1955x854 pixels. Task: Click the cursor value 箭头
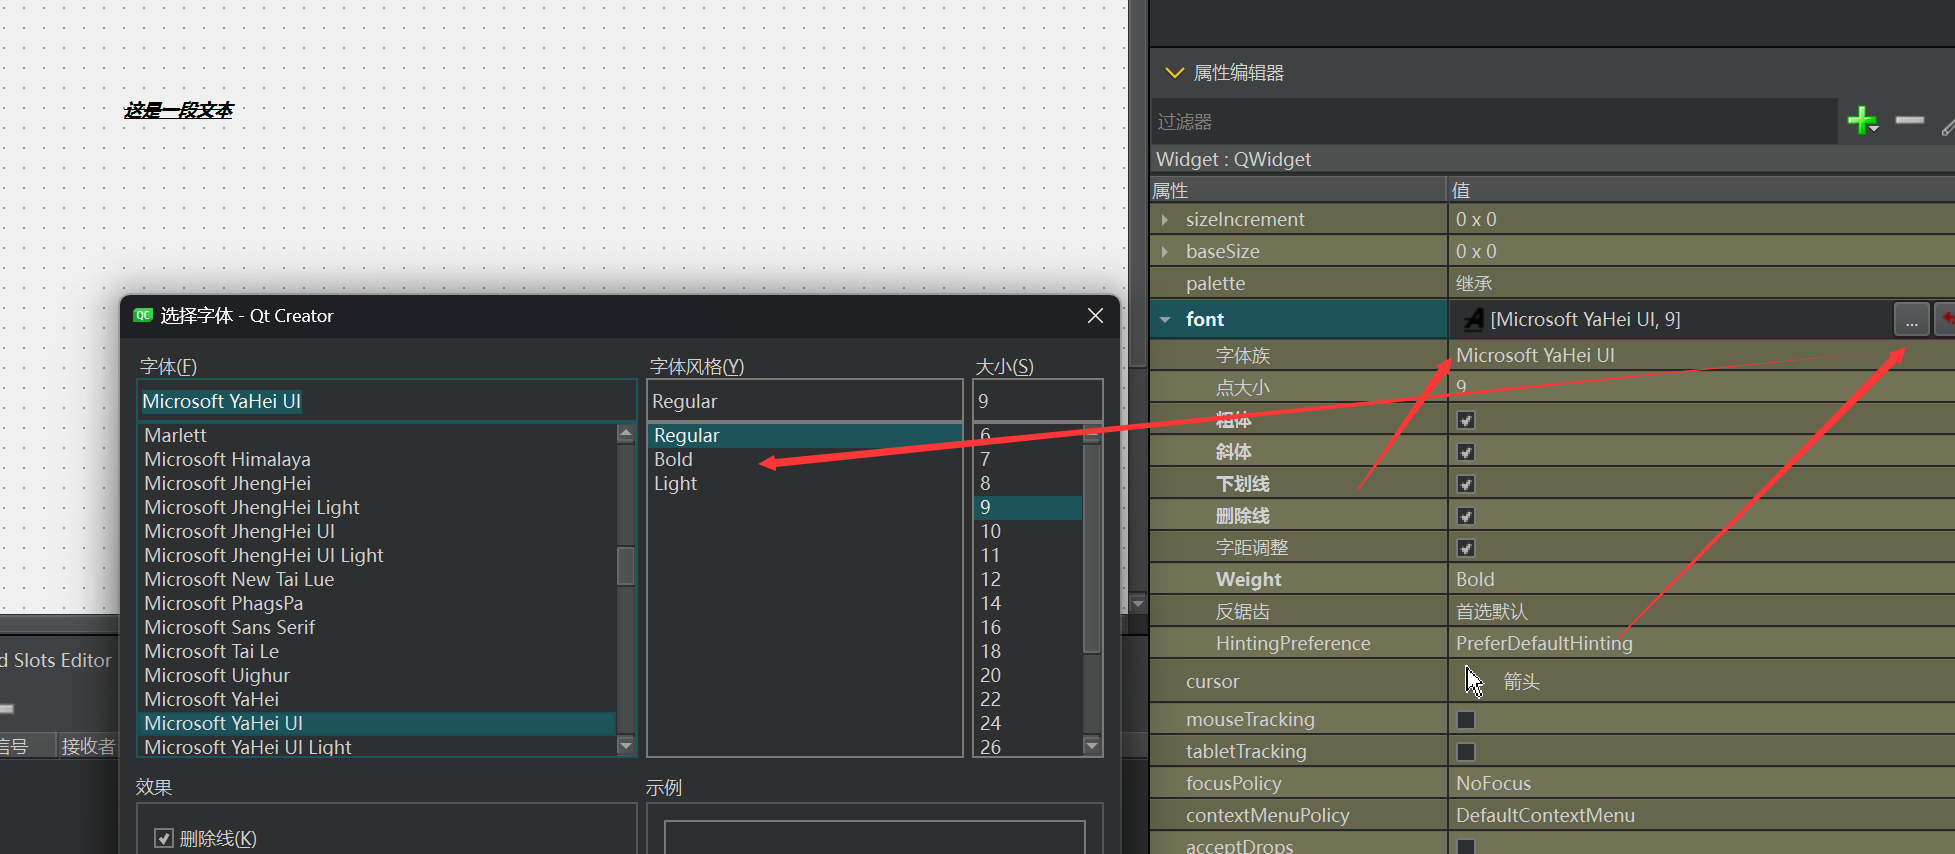(x=1521, y=681)
